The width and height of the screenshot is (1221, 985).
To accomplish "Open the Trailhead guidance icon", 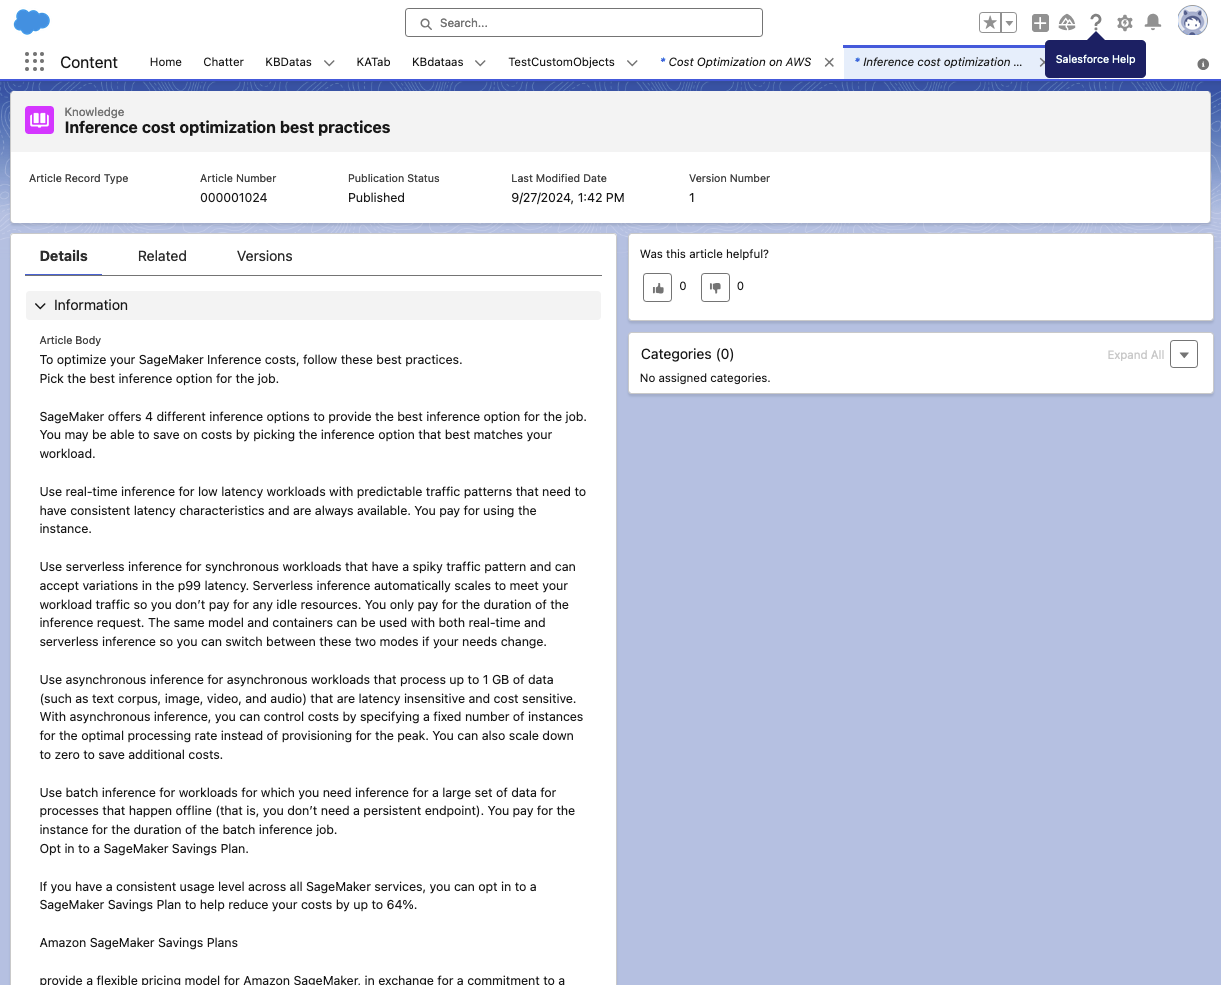I will pos(1066,22).
